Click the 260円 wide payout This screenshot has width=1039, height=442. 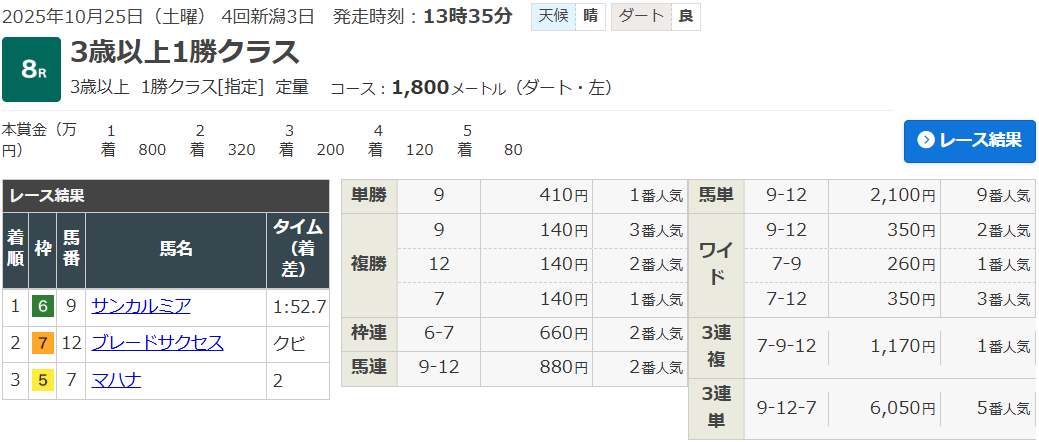910,264
